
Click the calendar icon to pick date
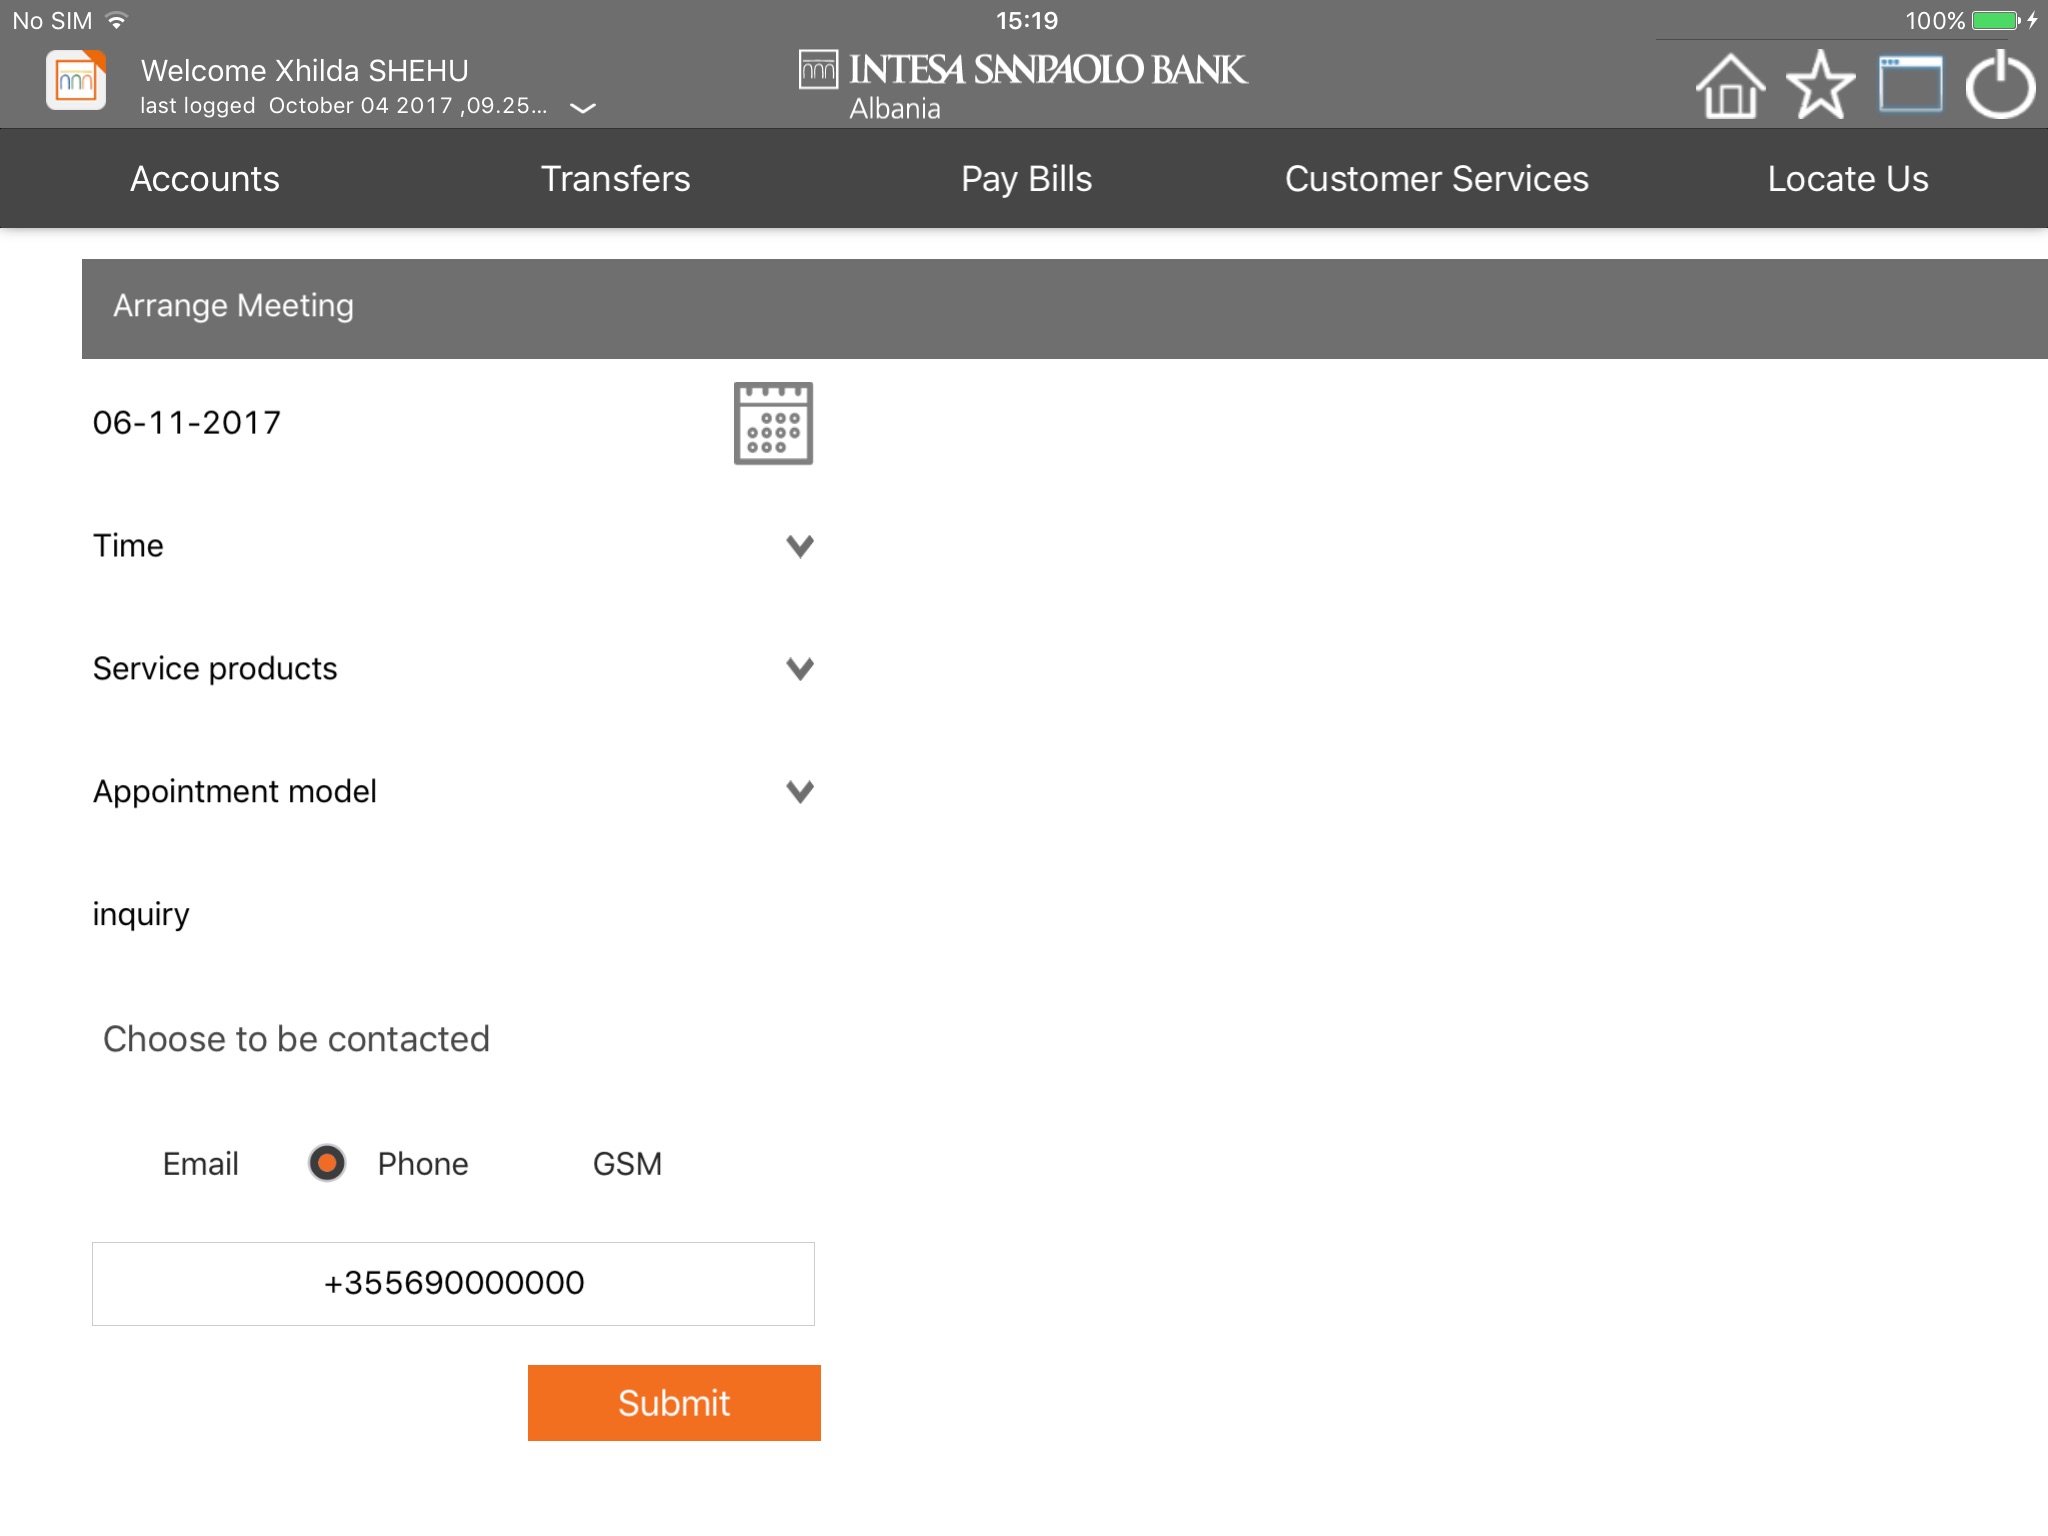point(772,424)
